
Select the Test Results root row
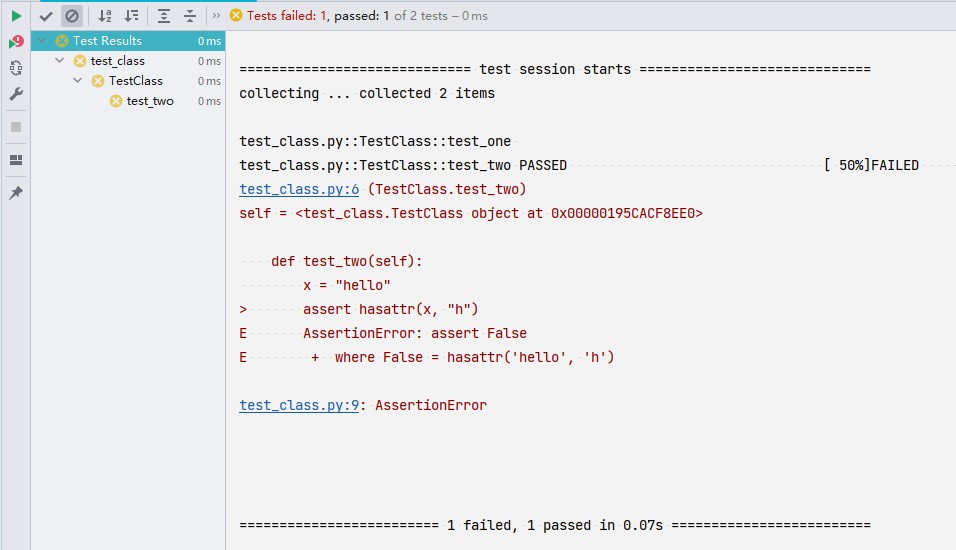[x=107, y=41]
